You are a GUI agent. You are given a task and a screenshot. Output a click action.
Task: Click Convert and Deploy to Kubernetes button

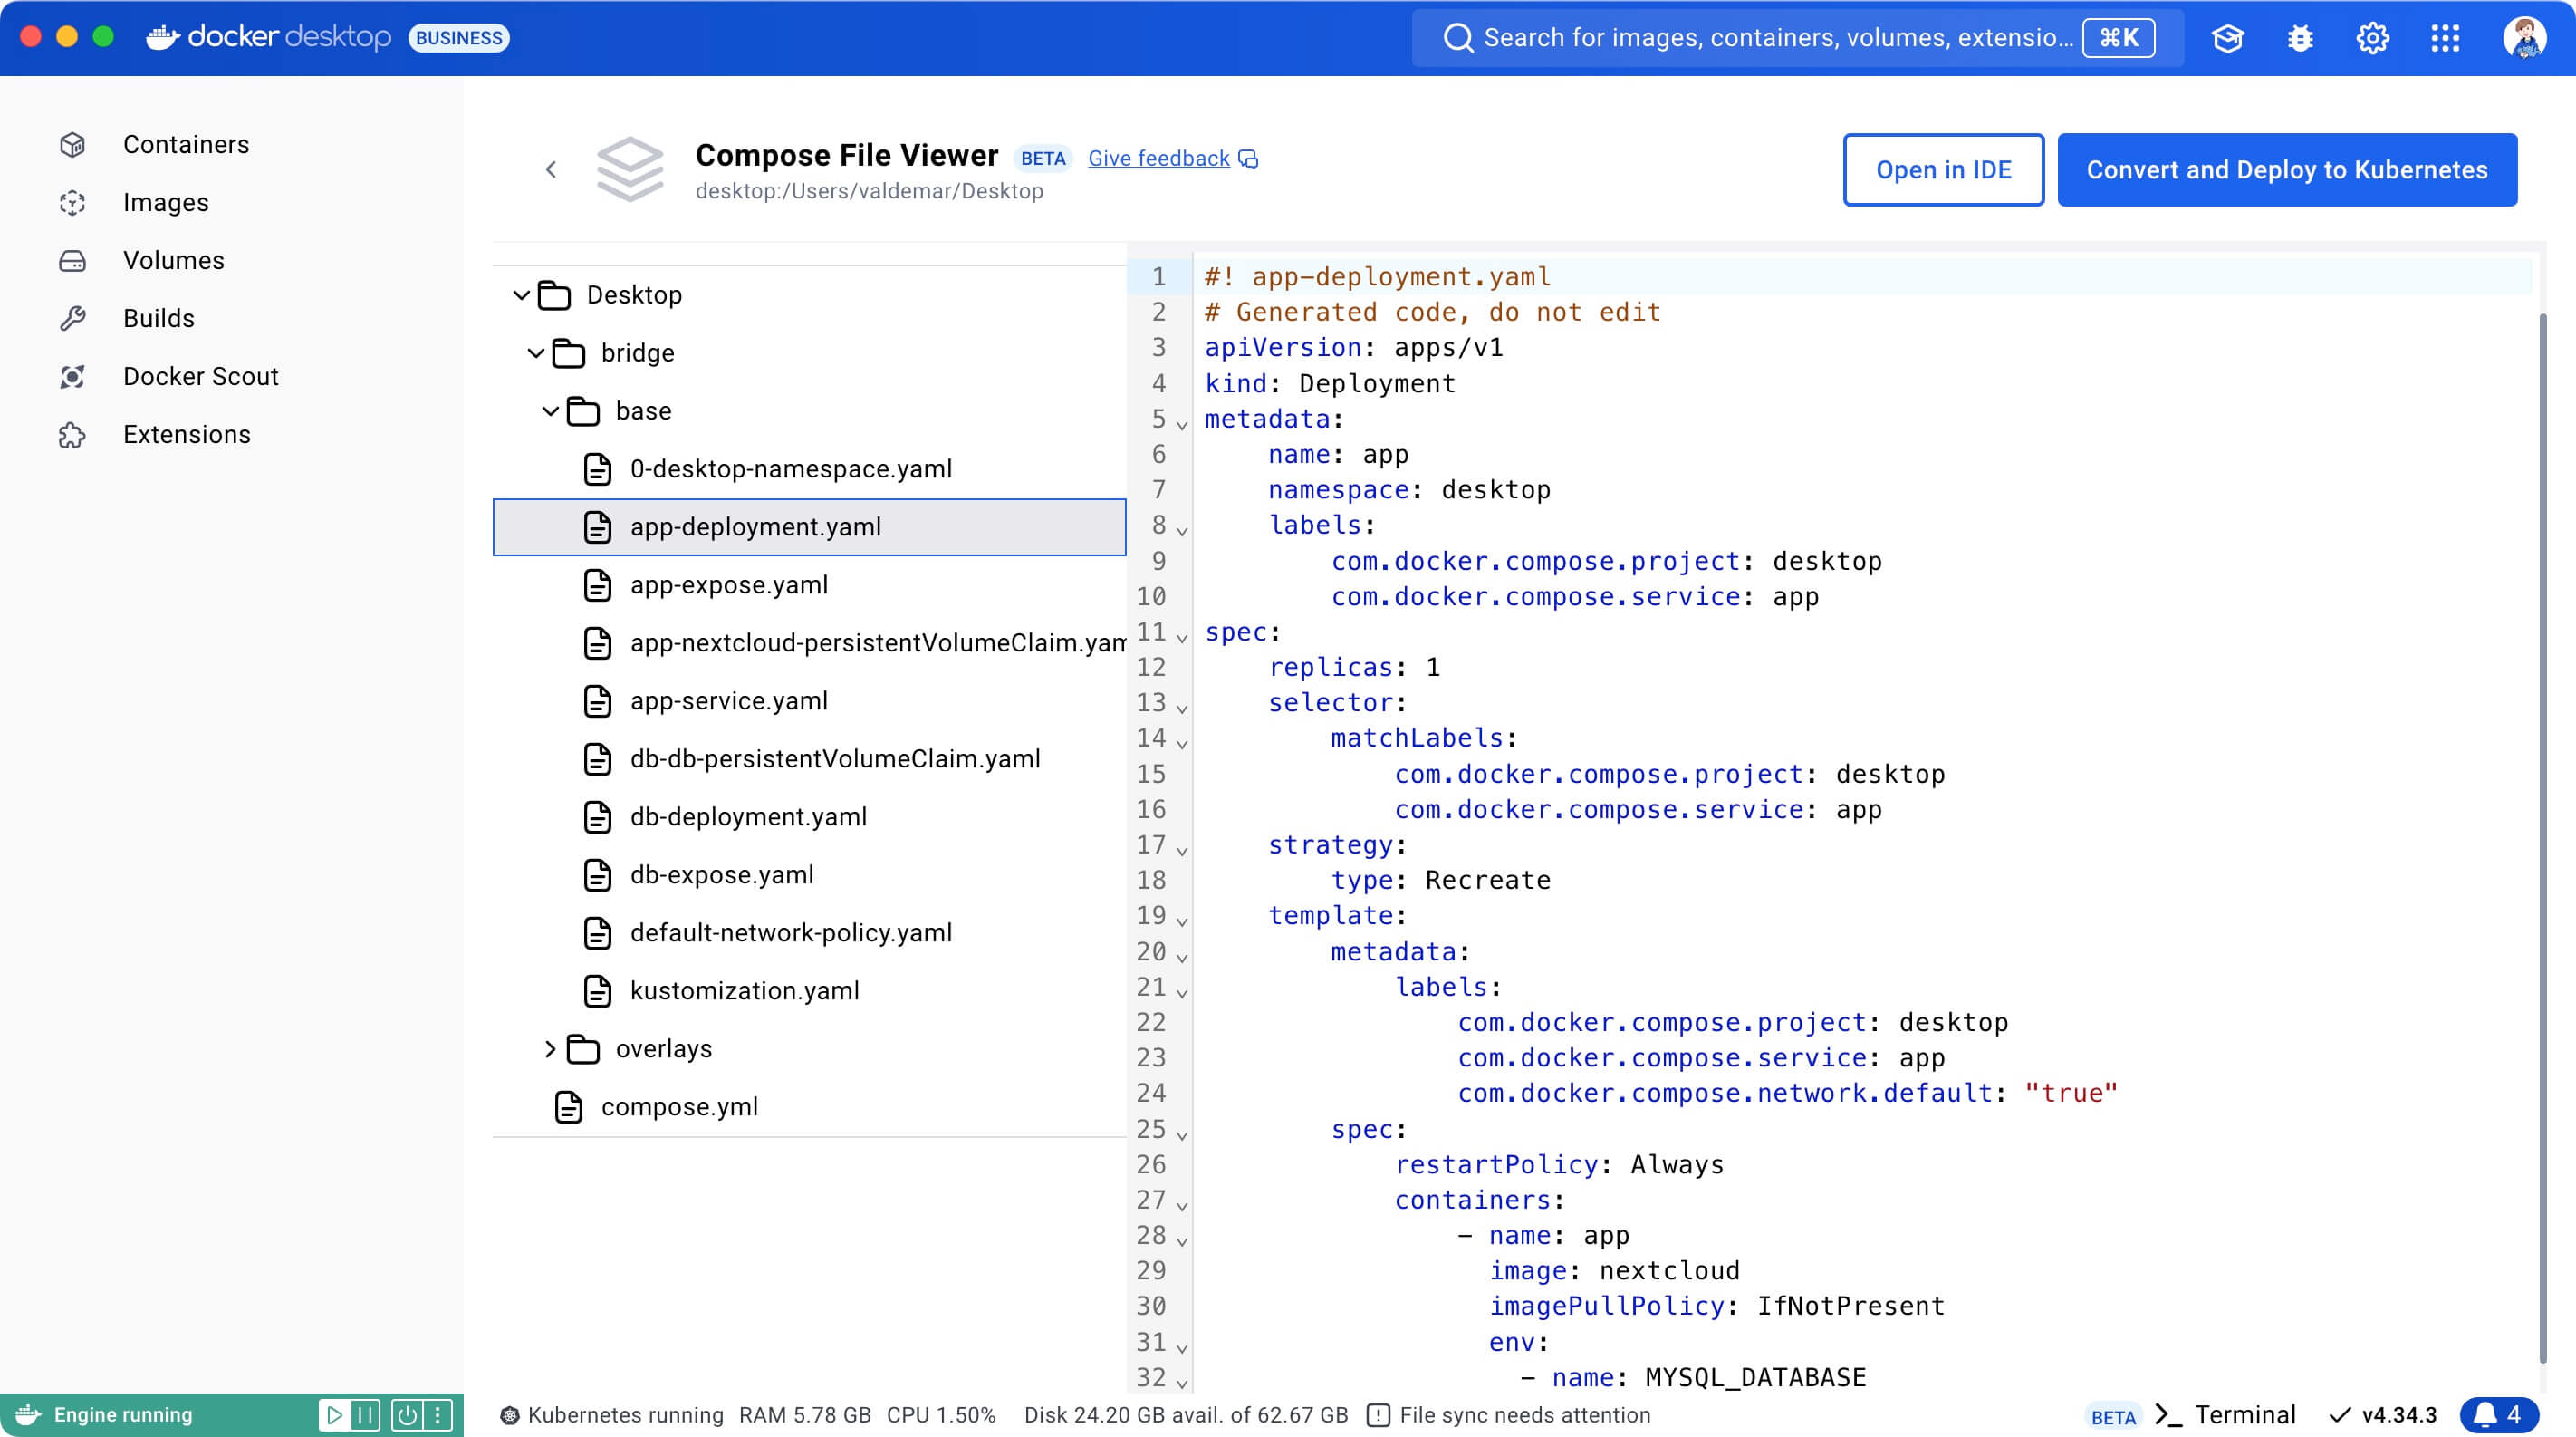click(x=2288, y=170)
